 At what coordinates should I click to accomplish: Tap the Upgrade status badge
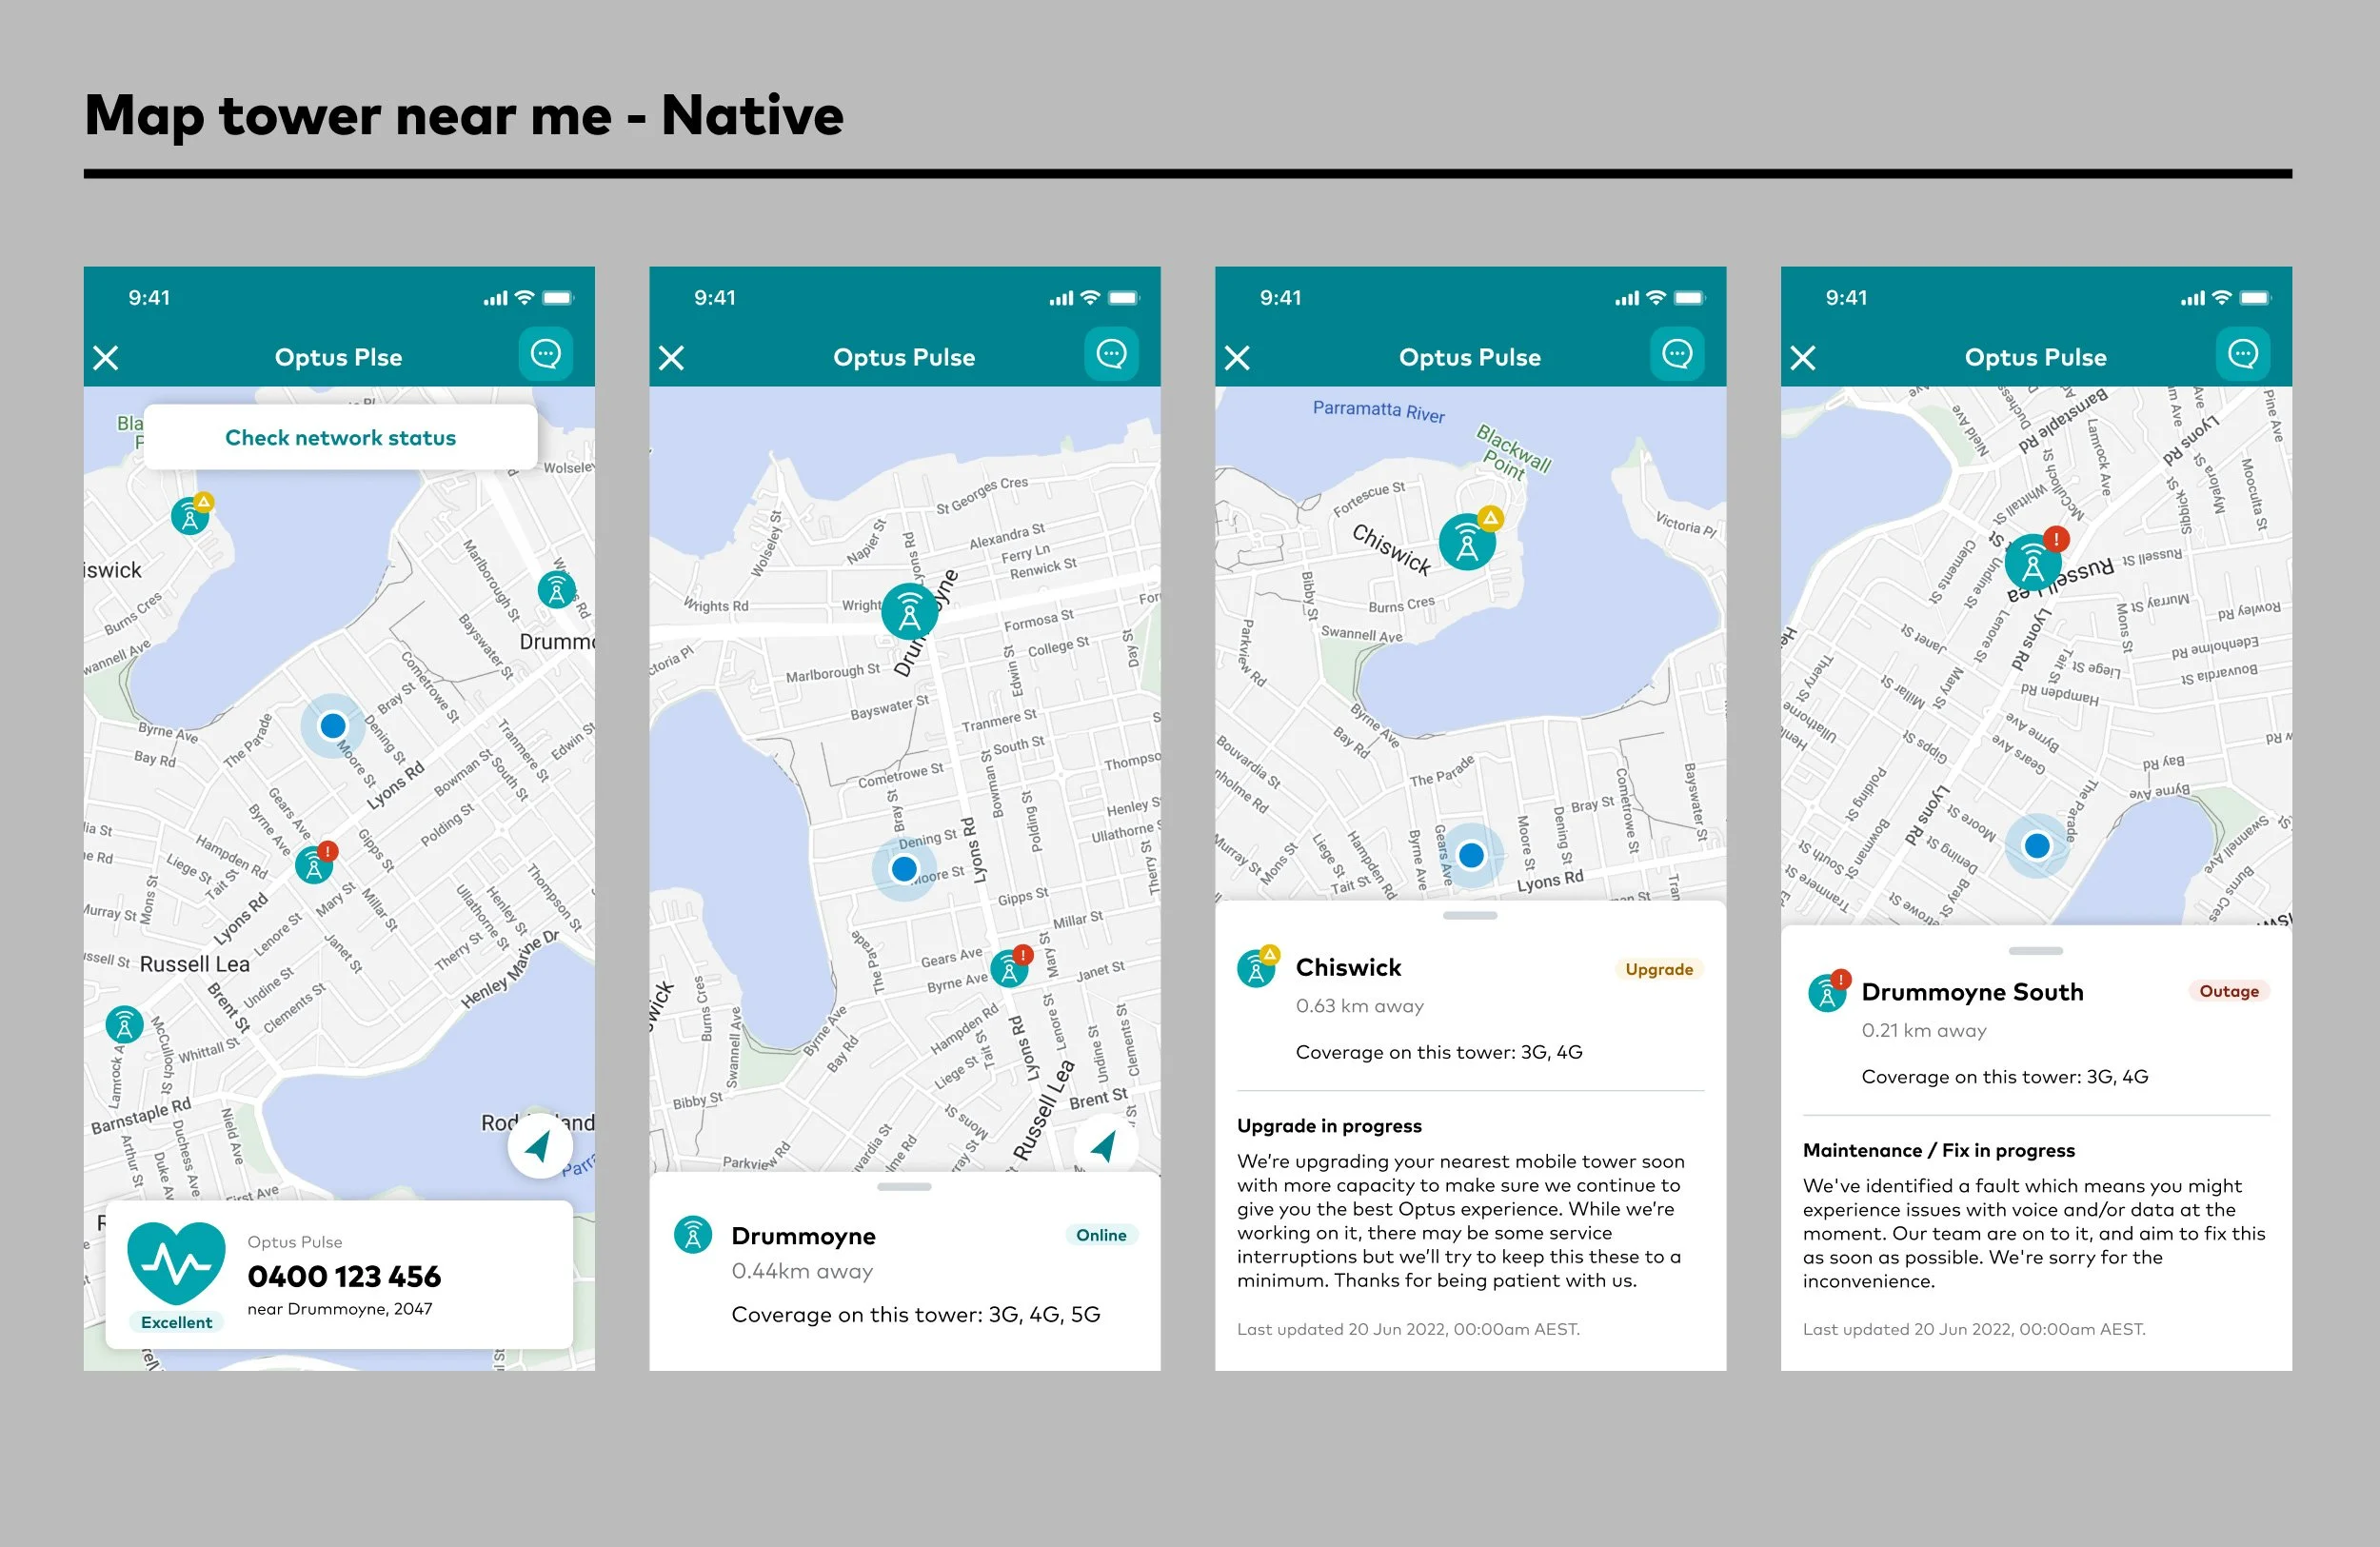1659,969
